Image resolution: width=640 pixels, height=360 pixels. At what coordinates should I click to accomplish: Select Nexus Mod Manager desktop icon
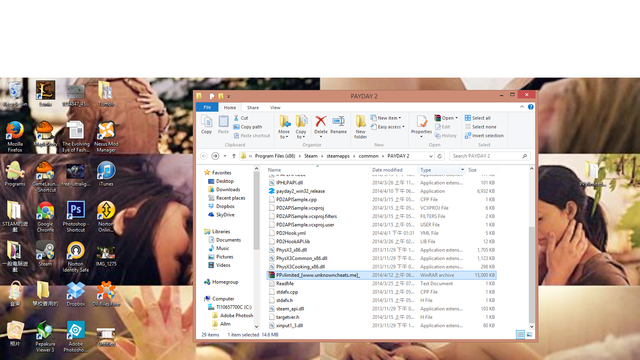pos(106,136)
